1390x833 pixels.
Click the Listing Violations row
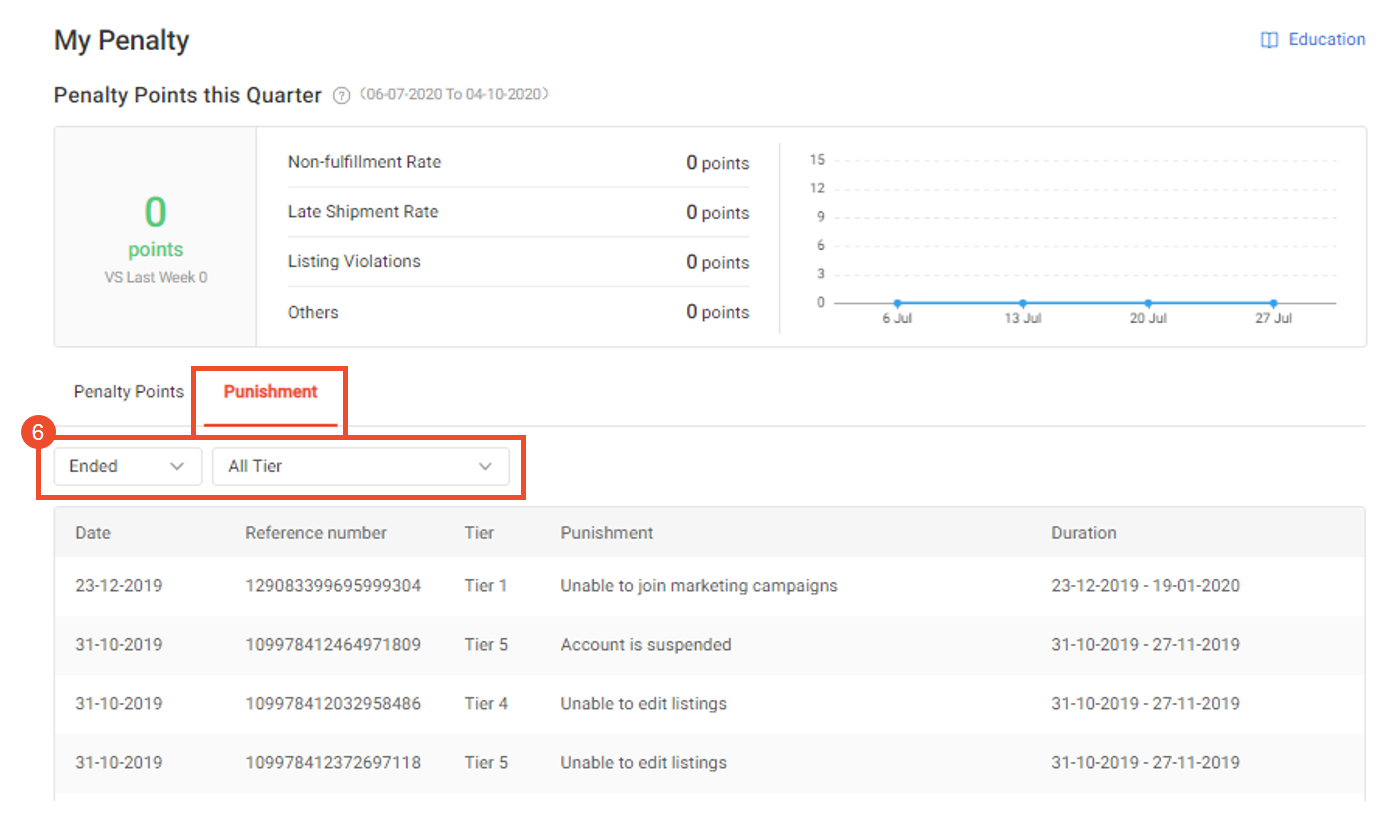point(517,262)
